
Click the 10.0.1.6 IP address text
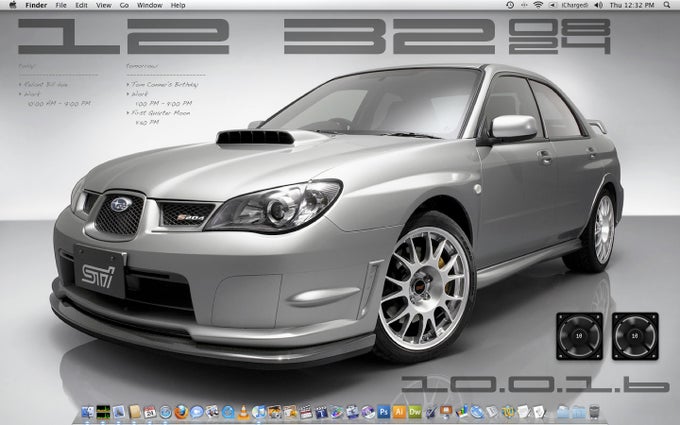(536, 384)
